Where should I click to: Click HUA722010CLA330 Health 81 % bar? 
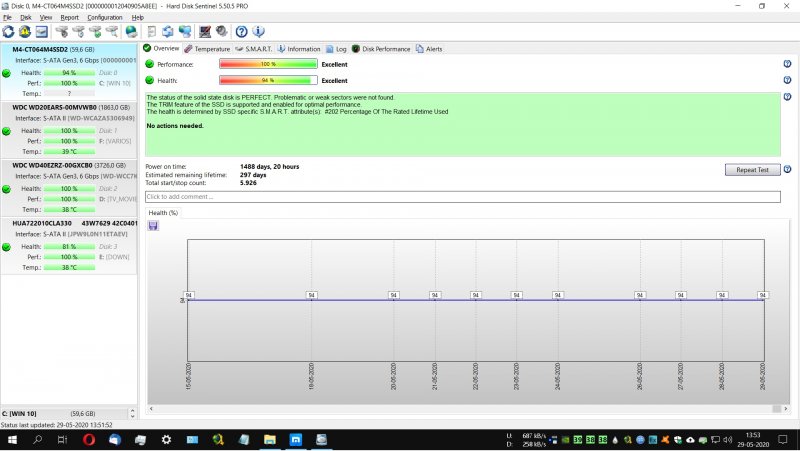tap(69, 246)
